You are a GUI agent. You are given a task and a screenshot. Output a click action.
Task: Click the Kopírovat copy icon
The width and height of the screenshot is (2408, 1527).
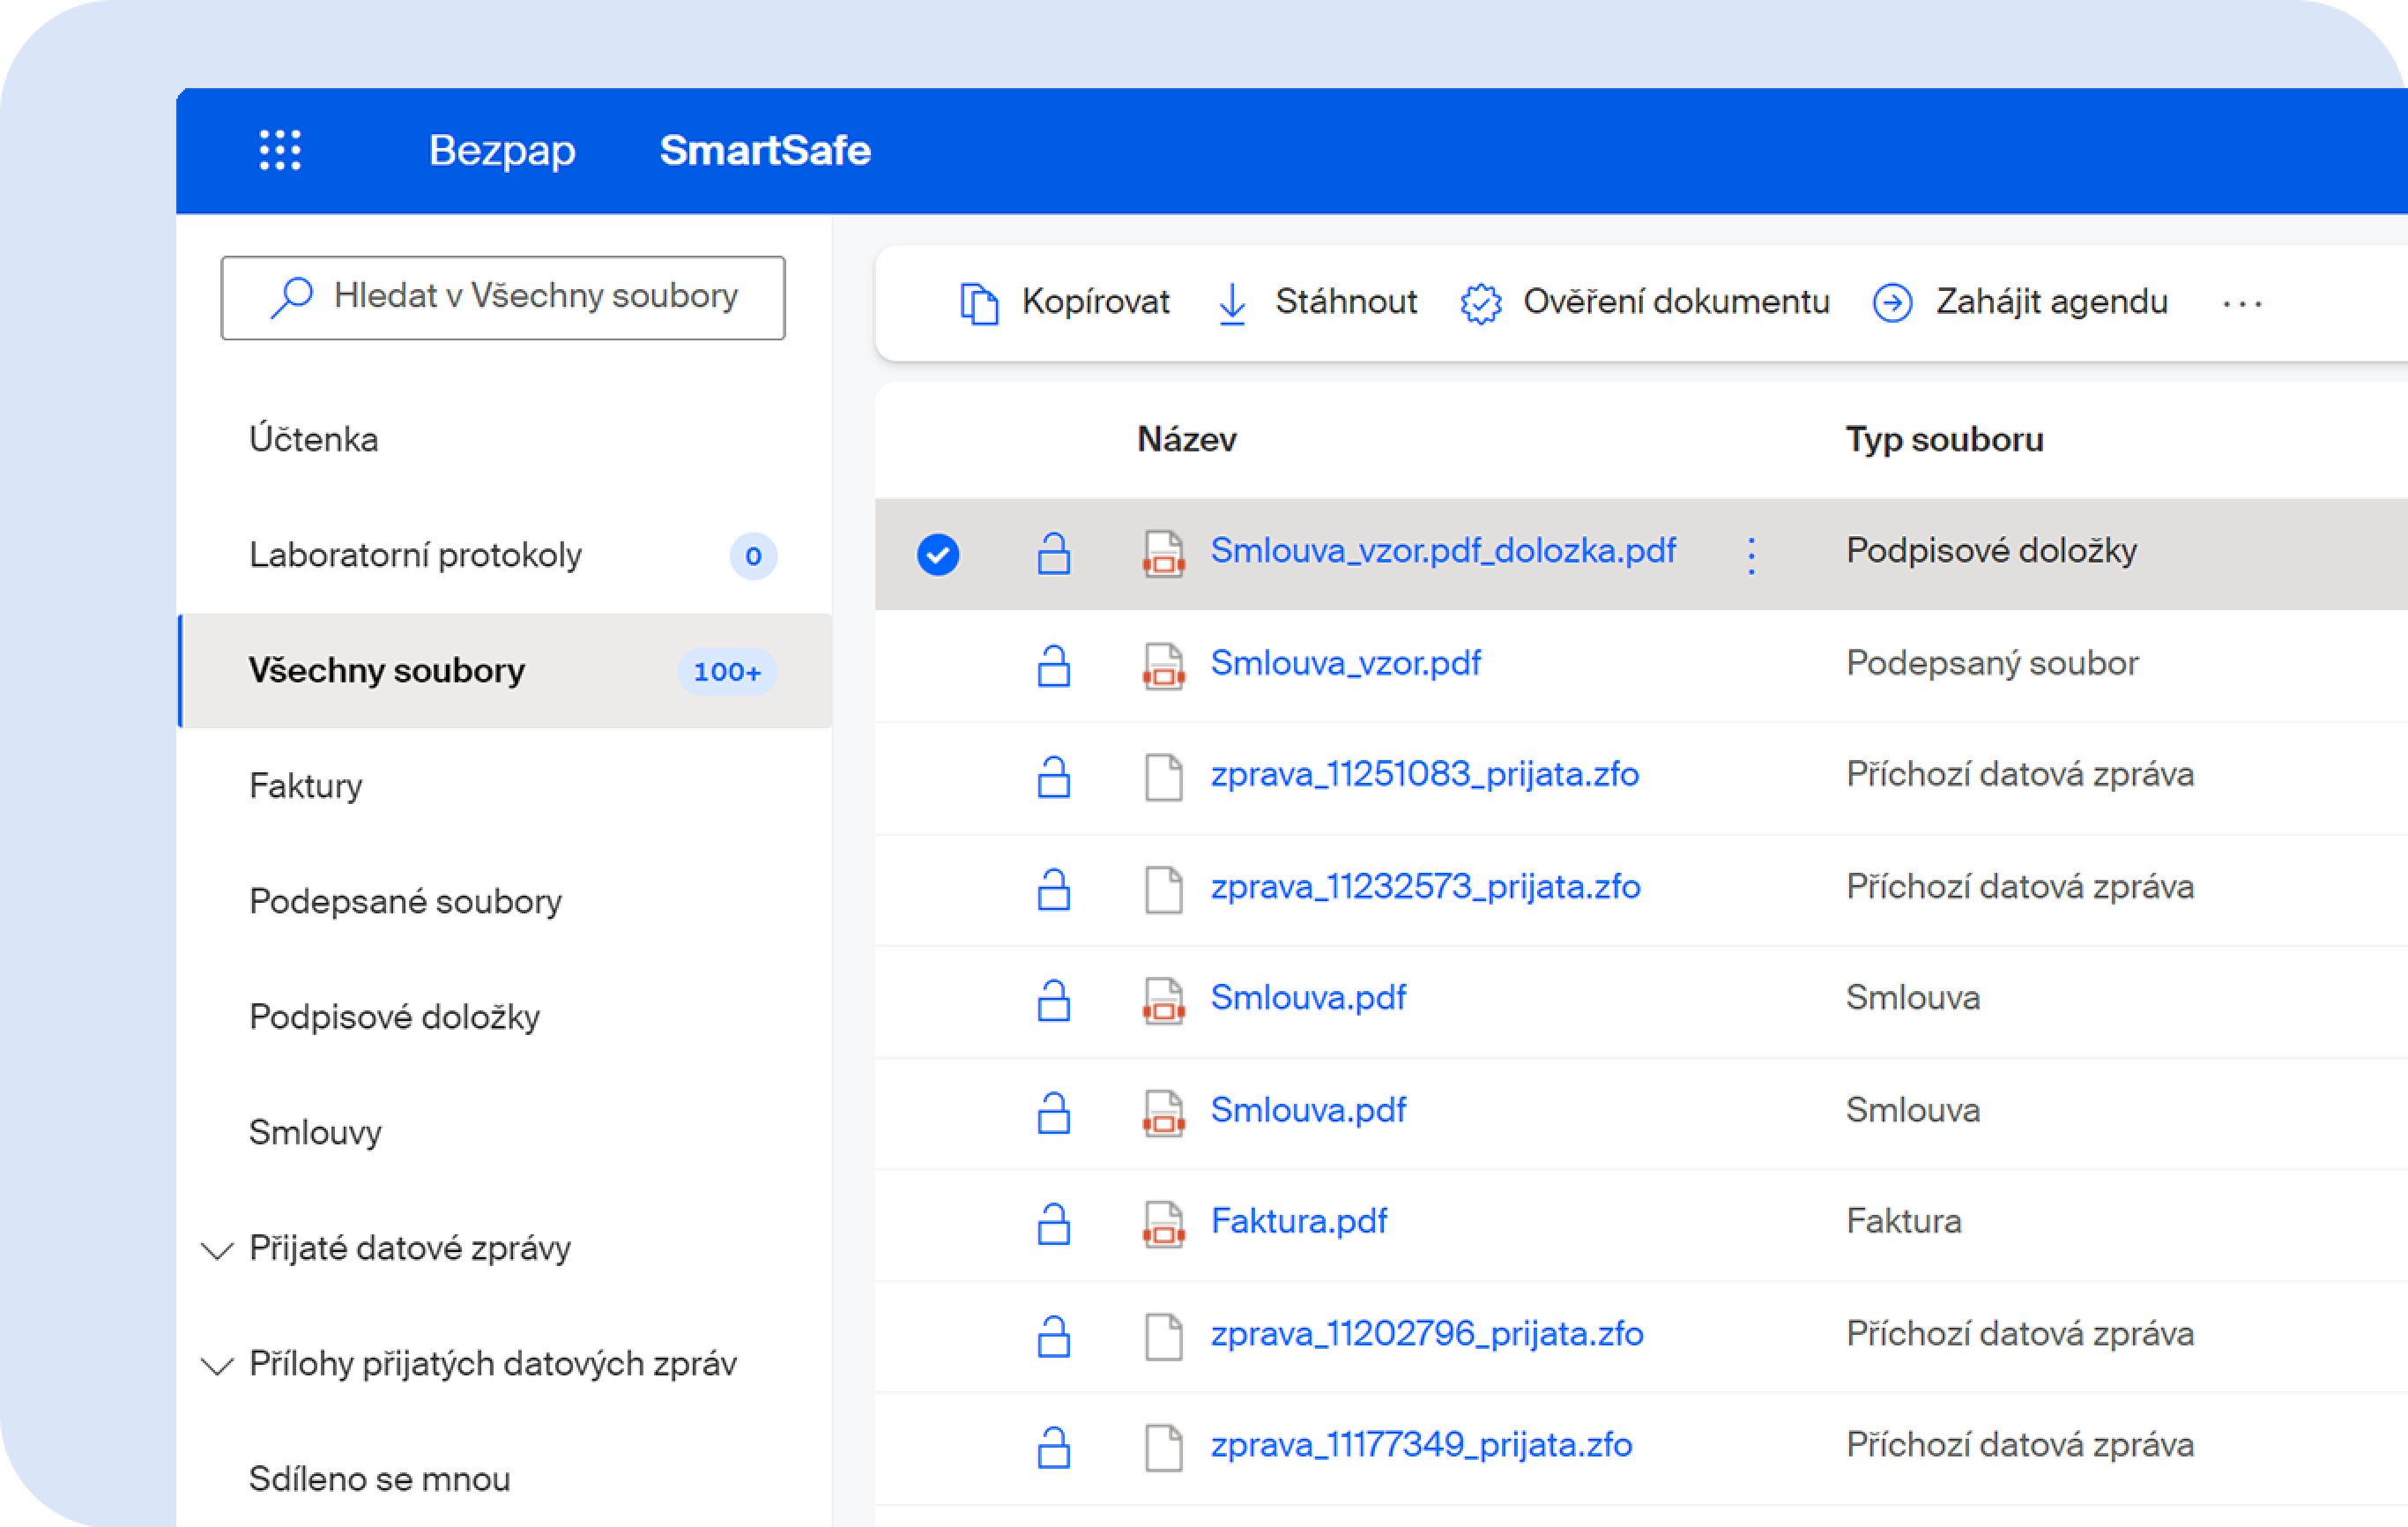click(x=979, y=303)
